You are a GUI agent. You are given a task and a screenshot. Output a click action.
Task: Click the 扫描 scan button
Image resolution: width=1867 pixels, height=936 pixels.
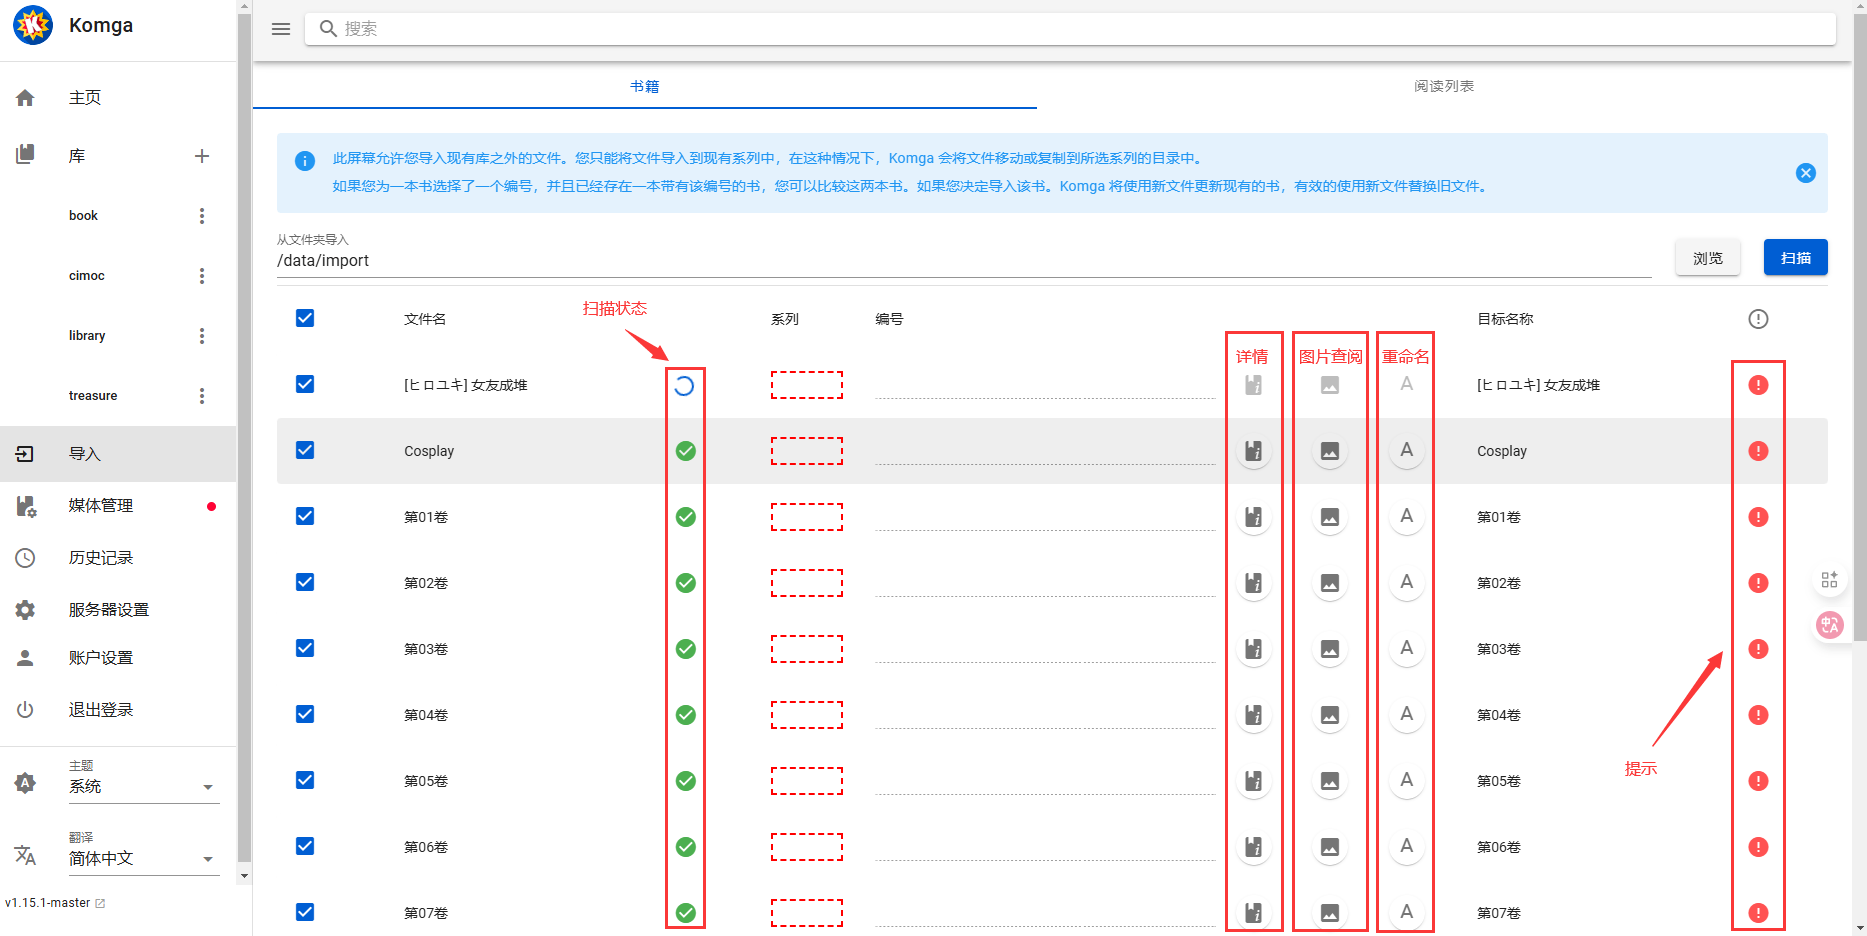coord(1795,258)
